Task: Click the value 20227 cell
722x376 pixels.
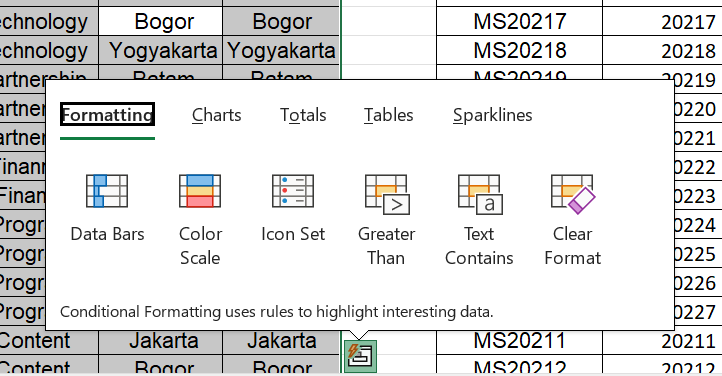Action: [698, 312]
